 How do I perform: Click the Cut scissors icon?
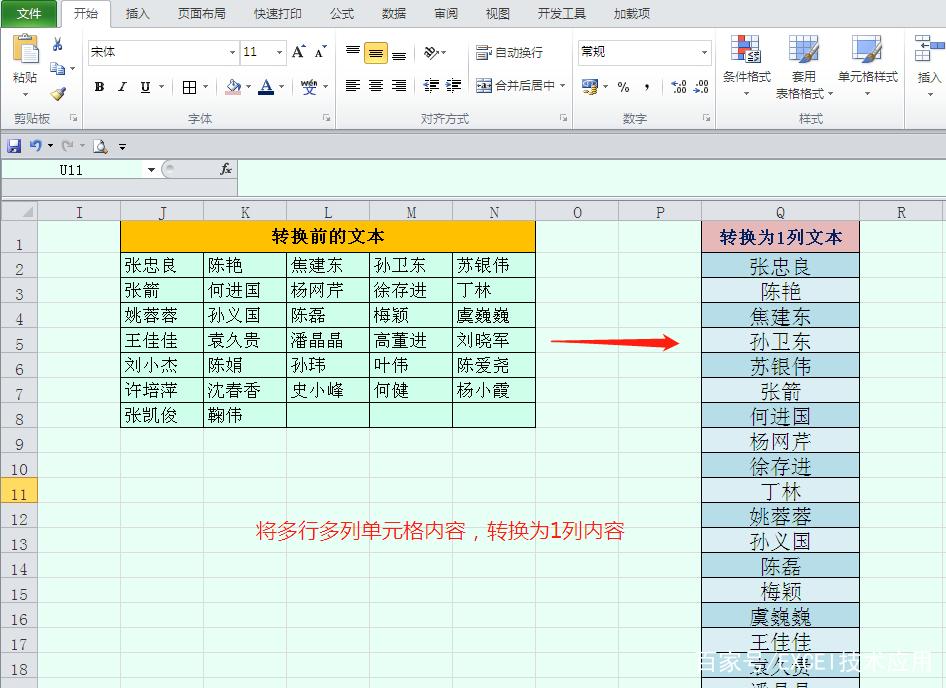click(x=58, y=44)
